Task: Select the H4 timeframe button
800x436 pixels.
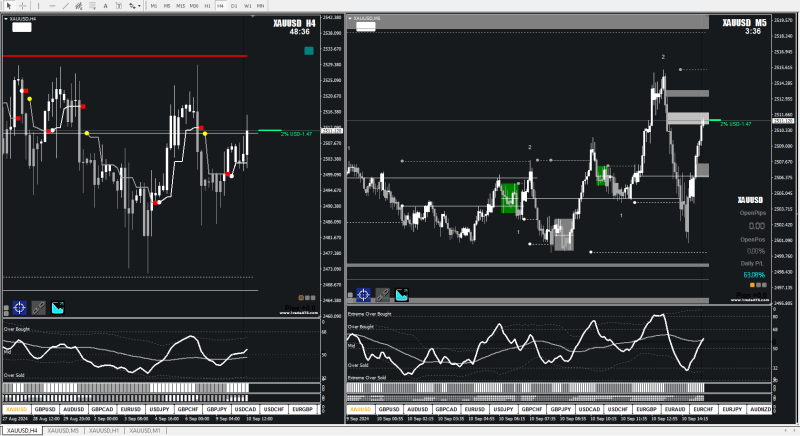Action: coord(220,6)
